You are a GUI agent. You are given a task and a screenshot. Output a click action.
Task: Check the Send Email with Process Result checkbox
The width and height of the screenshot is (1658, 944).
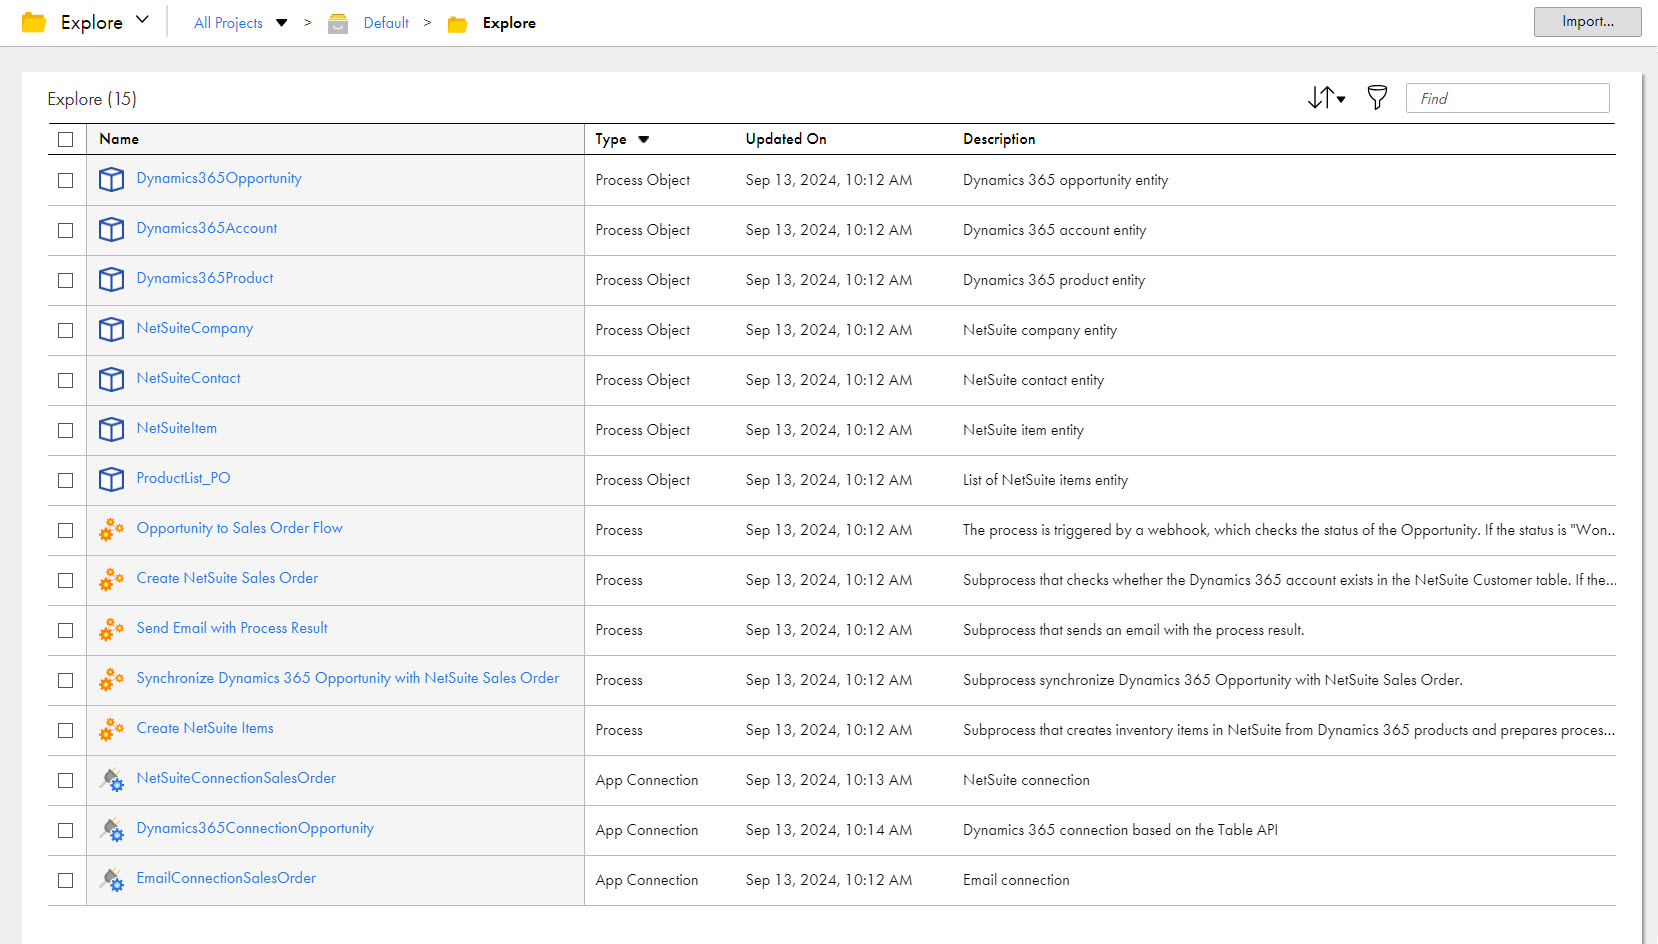coord(66,630)
